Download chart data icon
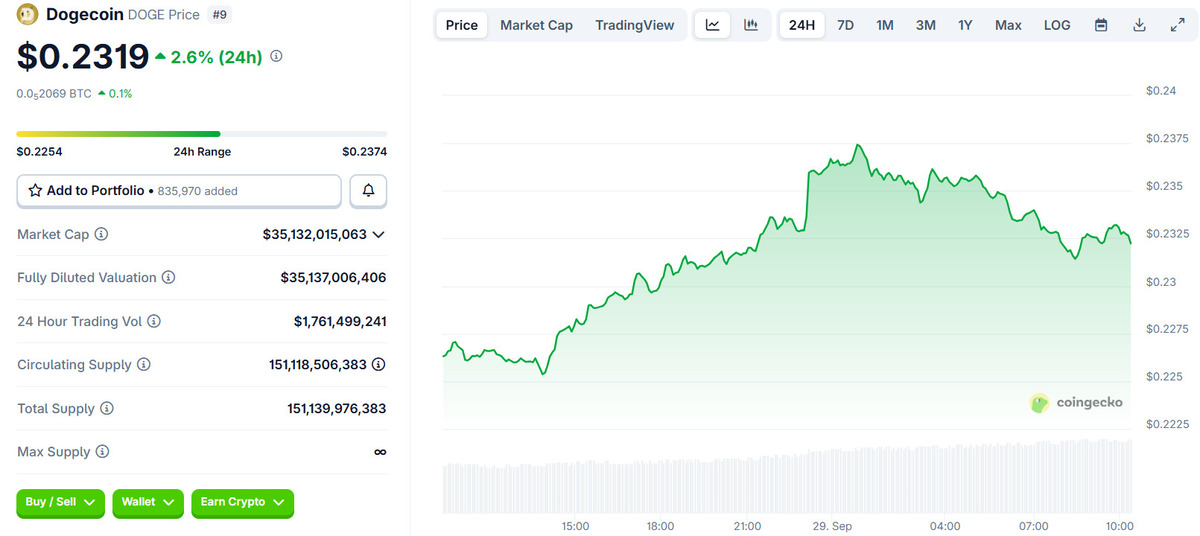The width and height of the screenshot is (1200, 536). click(1139, 25)
